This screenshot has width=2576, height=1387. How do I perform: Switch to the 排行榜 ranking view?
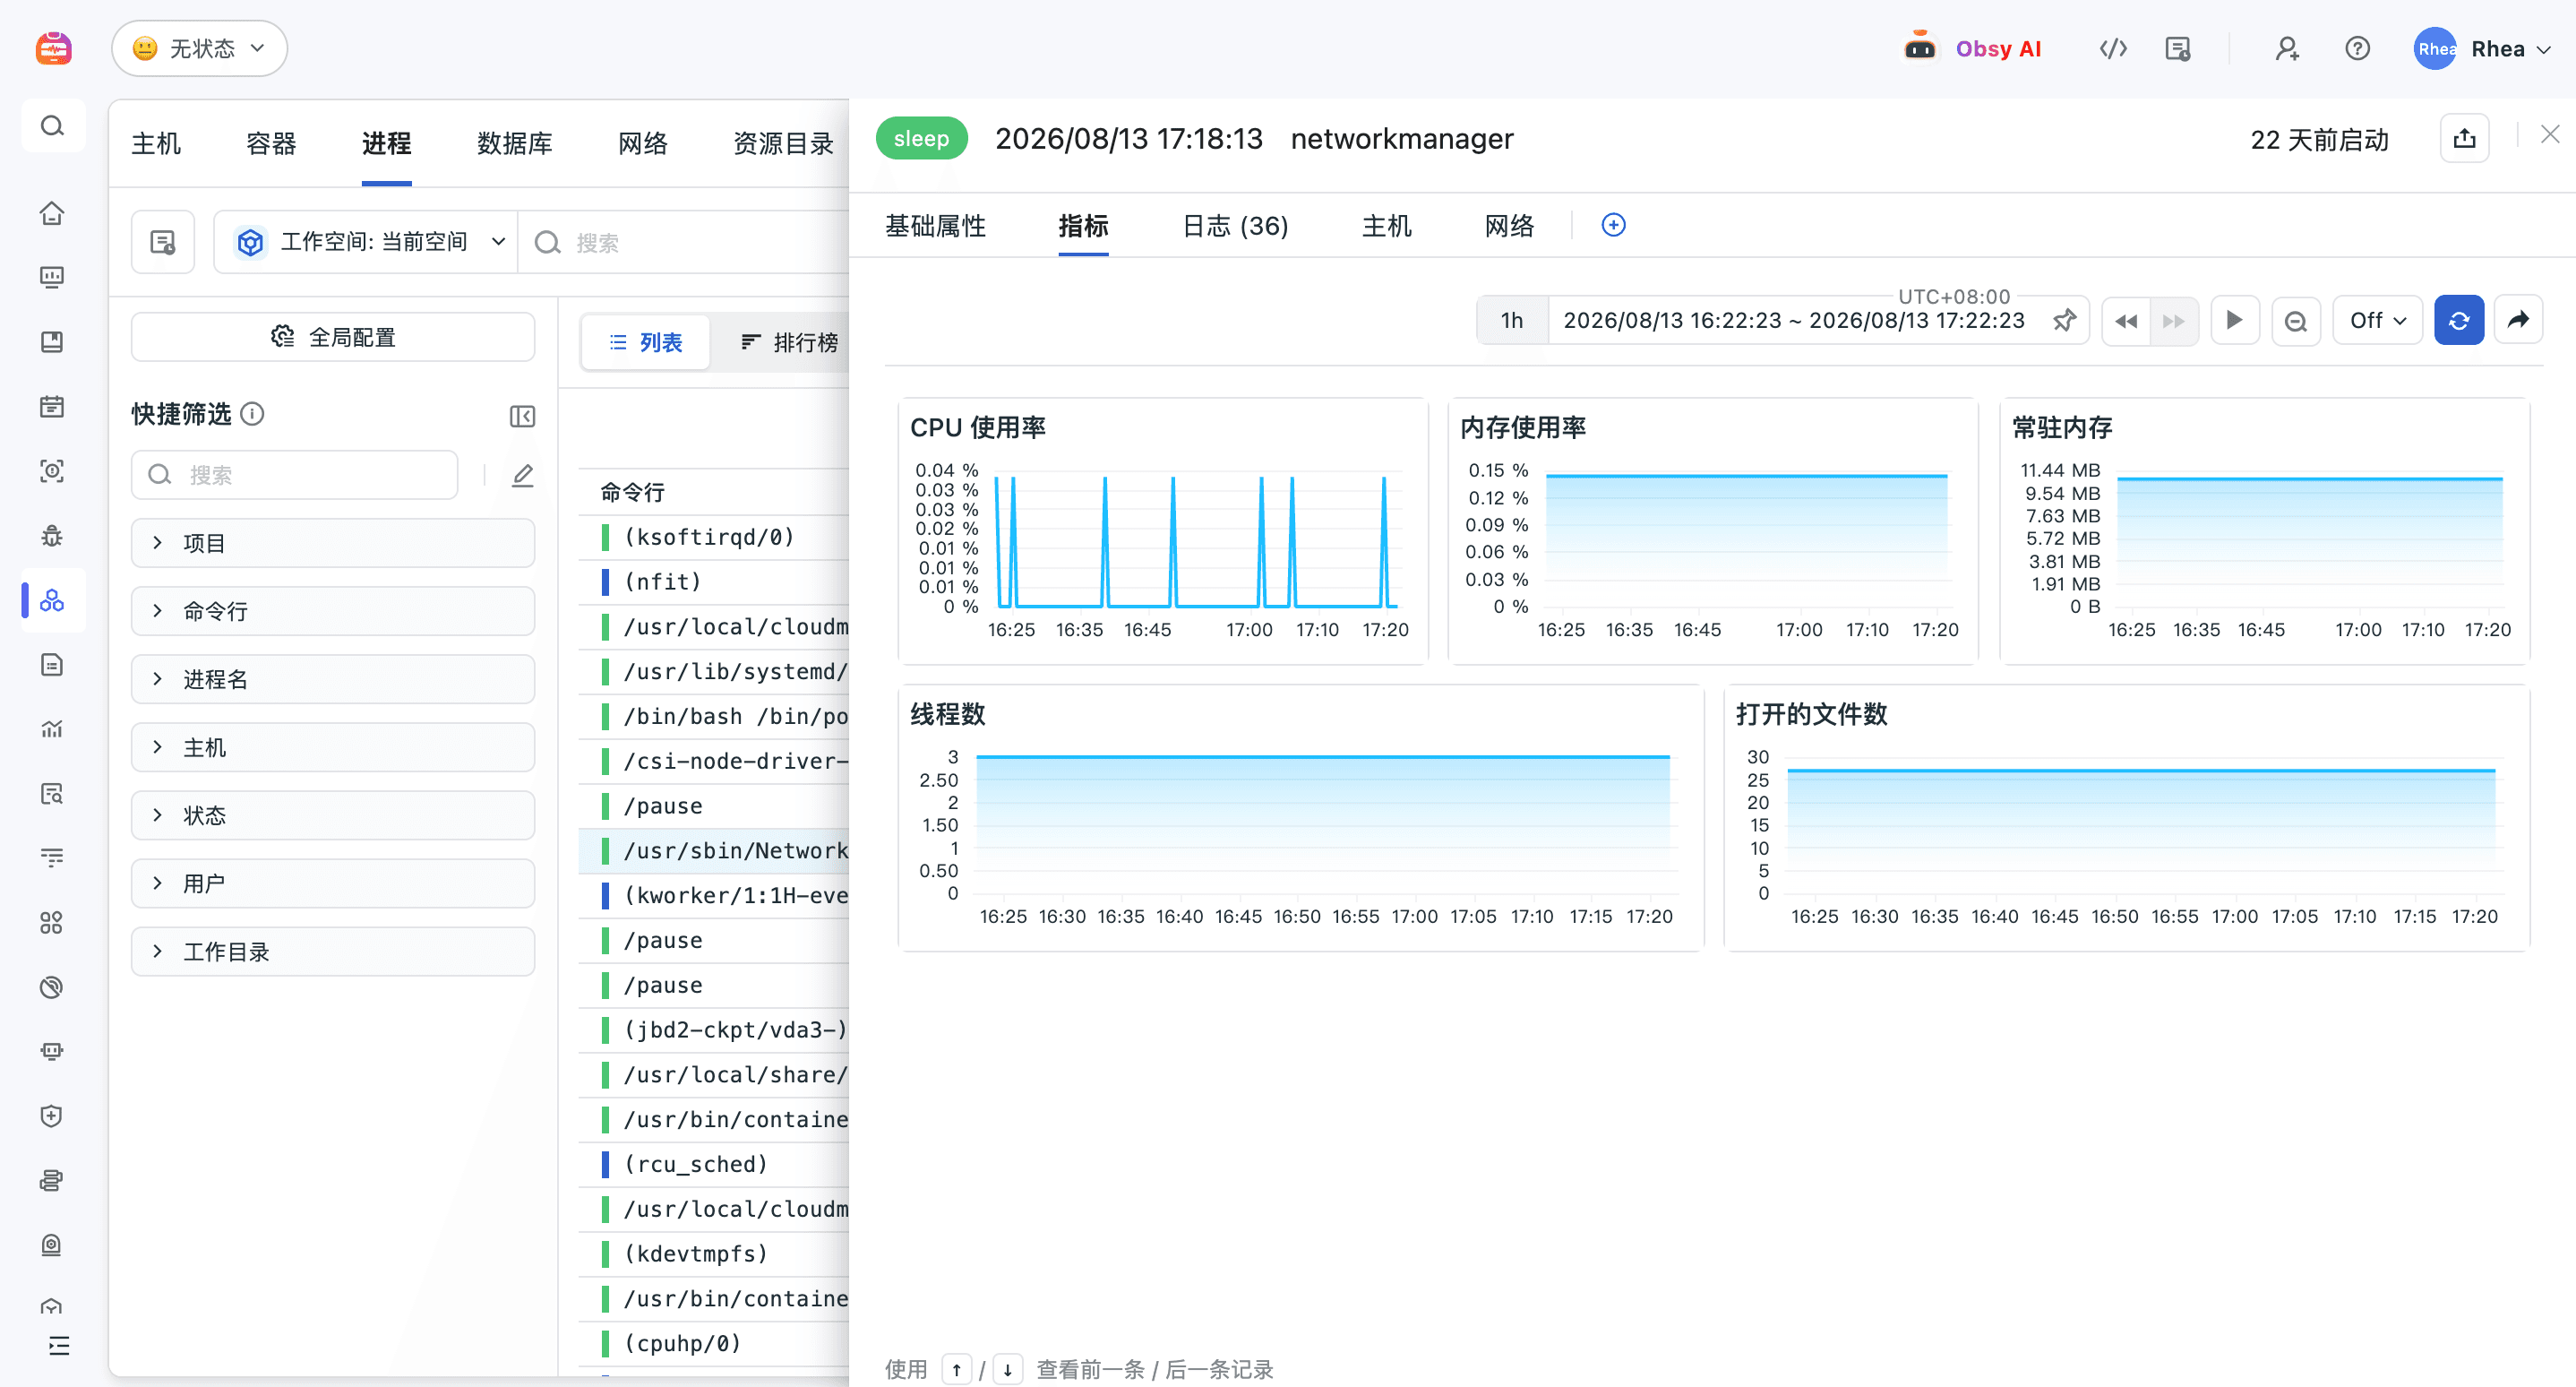(789, 343)
